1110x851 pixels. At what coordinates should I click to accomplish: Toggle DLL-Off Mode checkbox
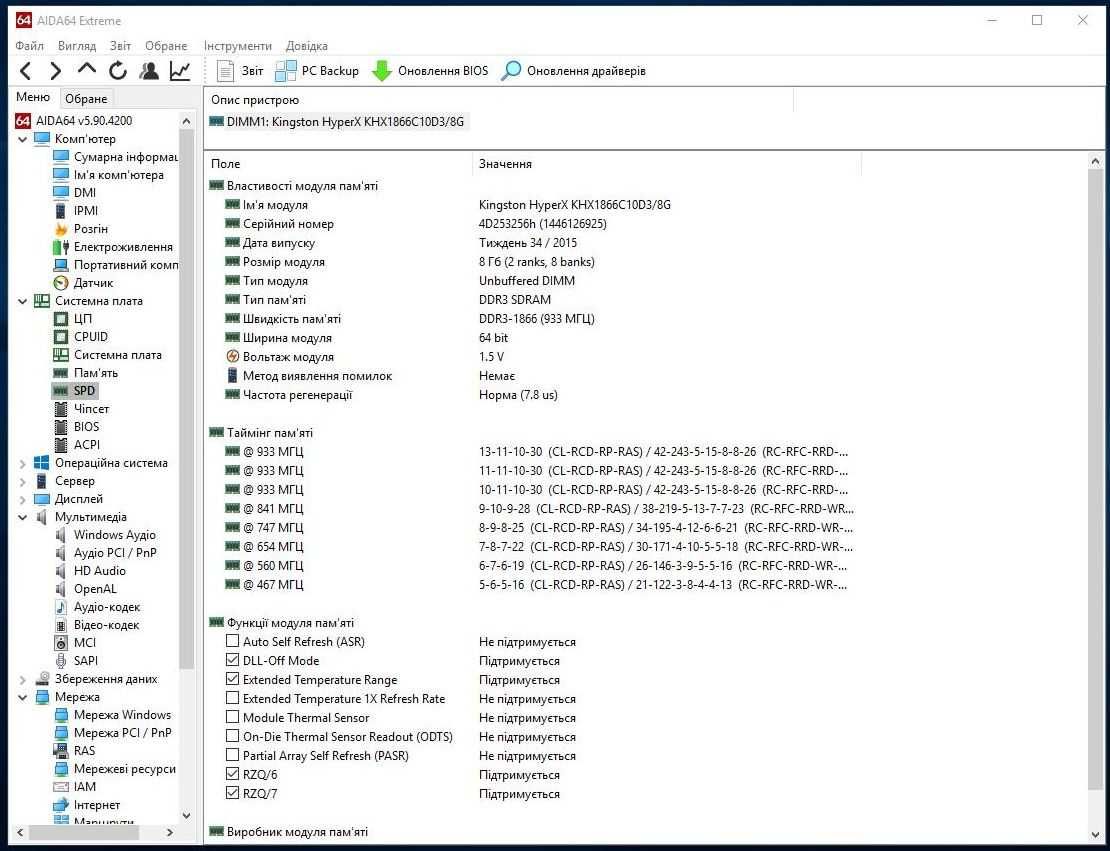pos(232,661)
